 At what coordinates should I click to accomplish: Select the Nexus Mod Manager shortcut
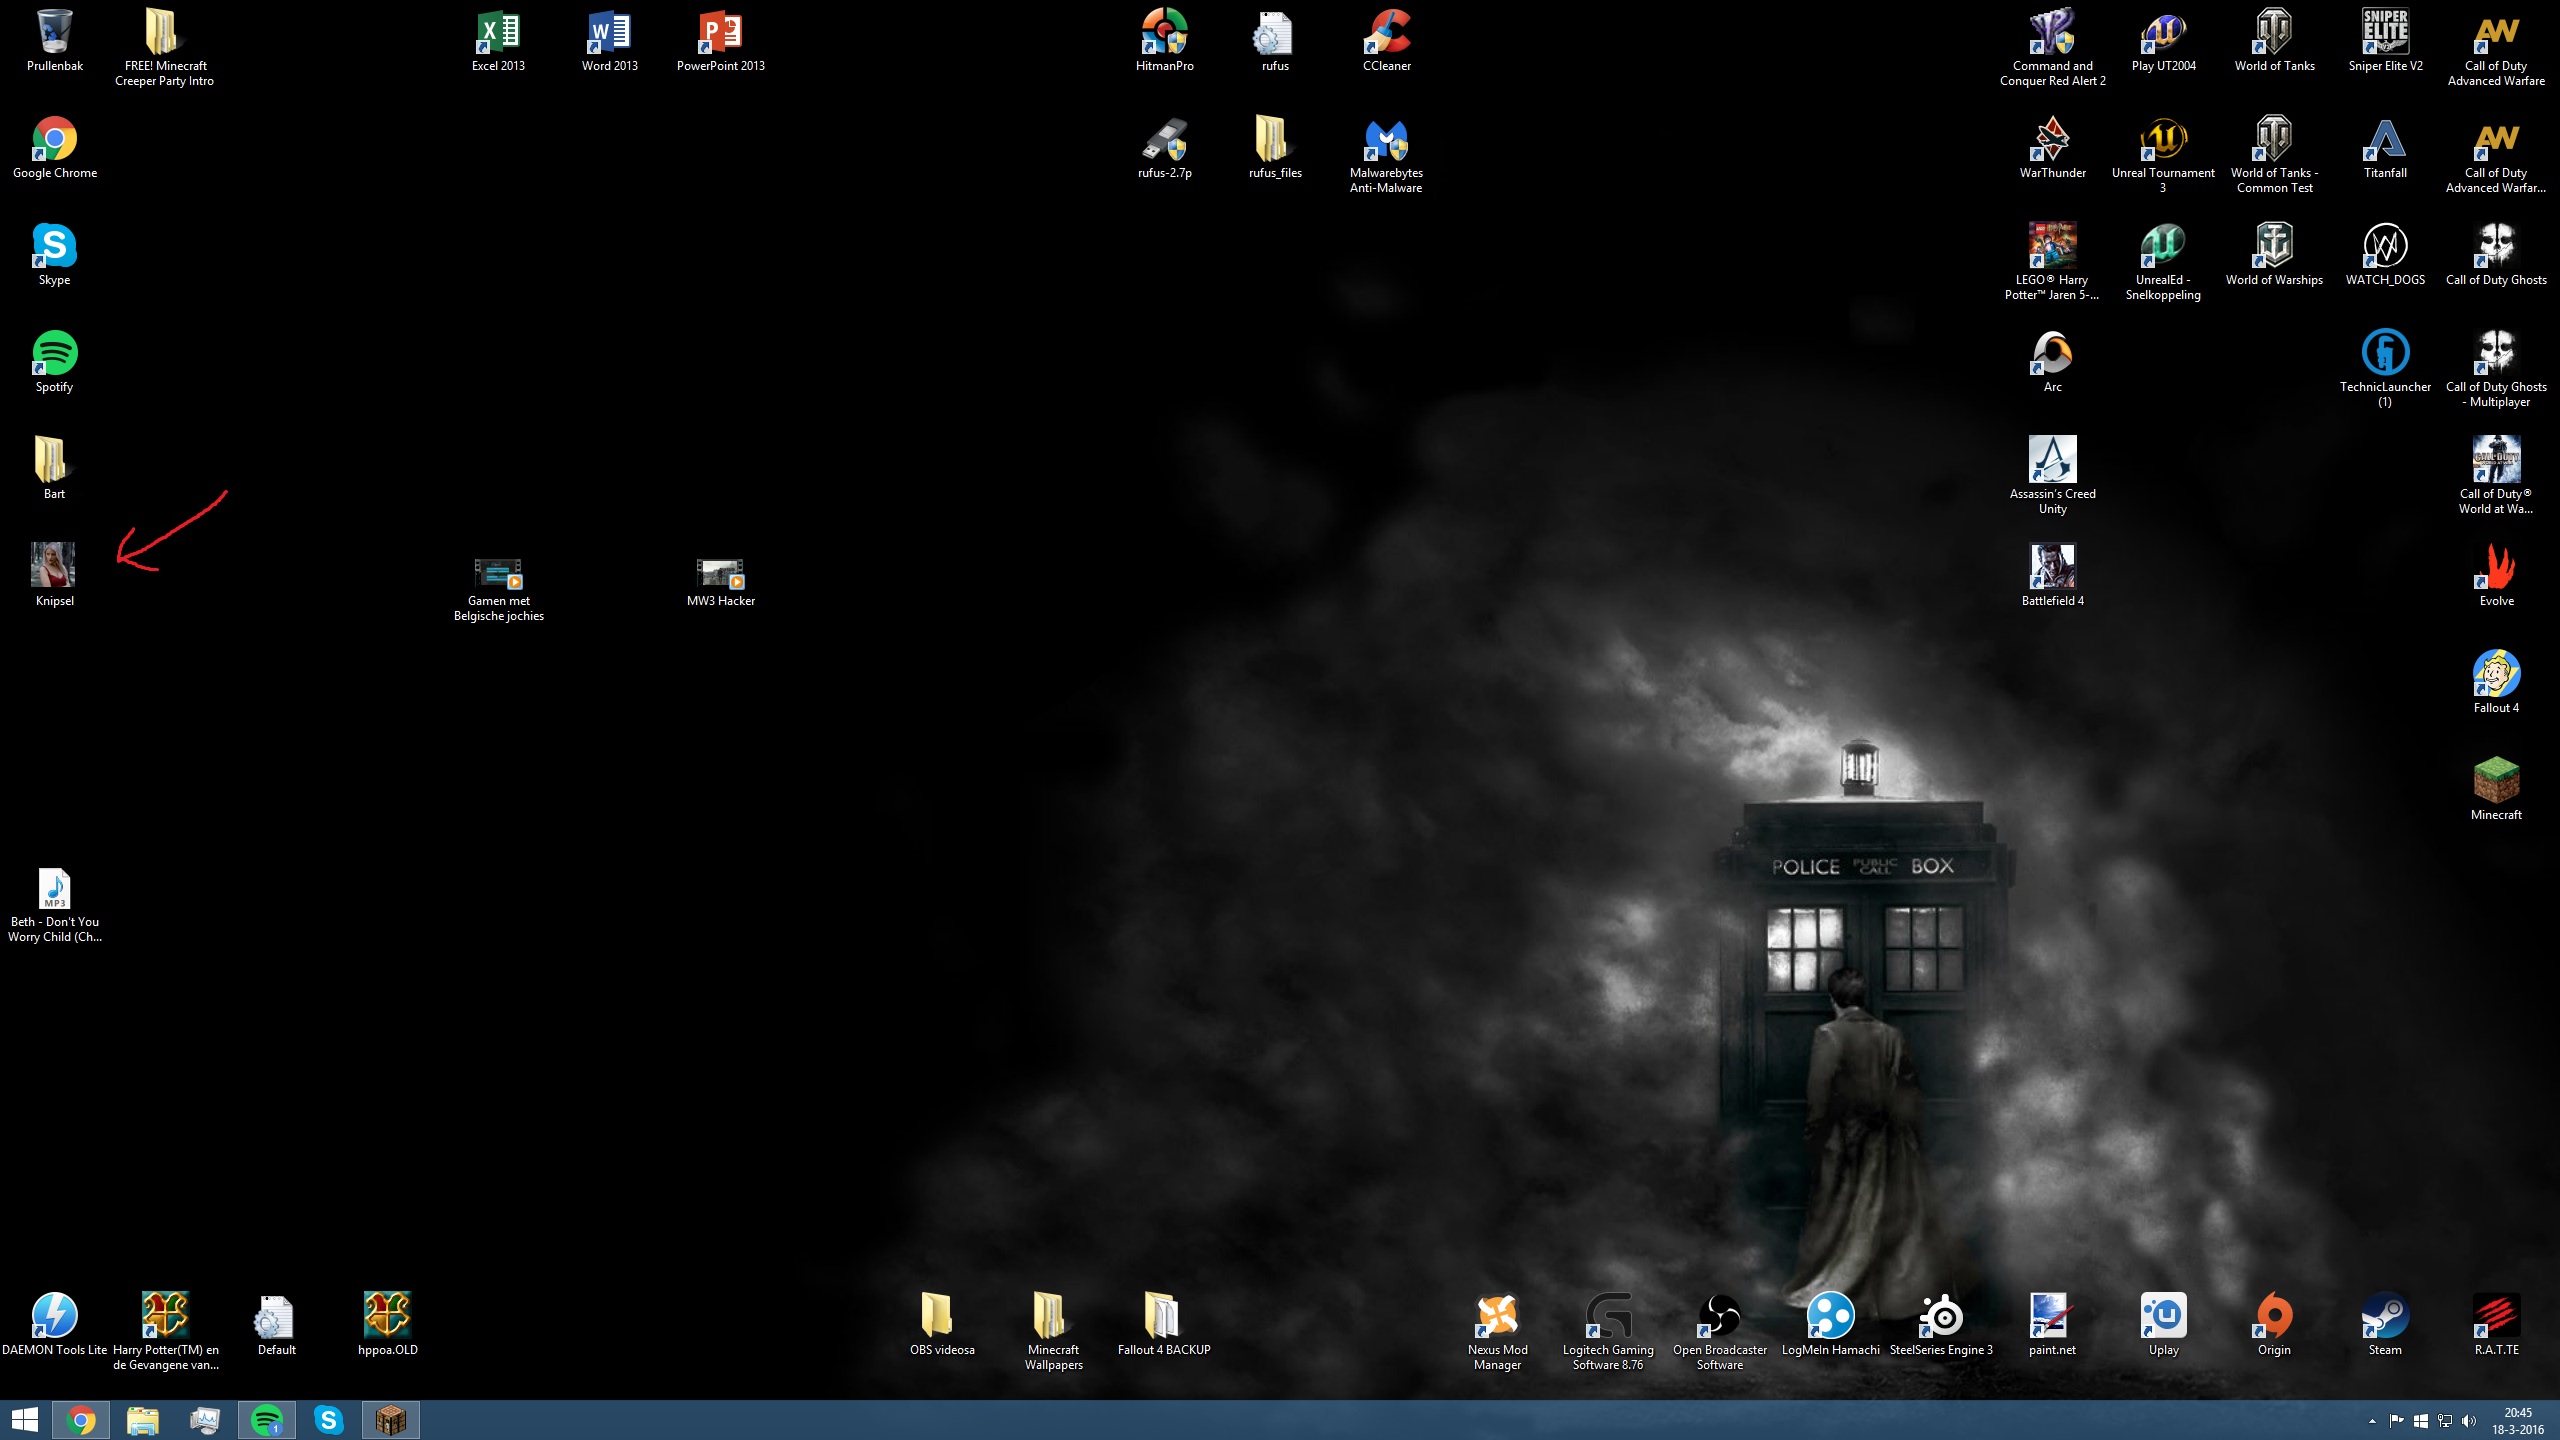coord(1497,1332)
